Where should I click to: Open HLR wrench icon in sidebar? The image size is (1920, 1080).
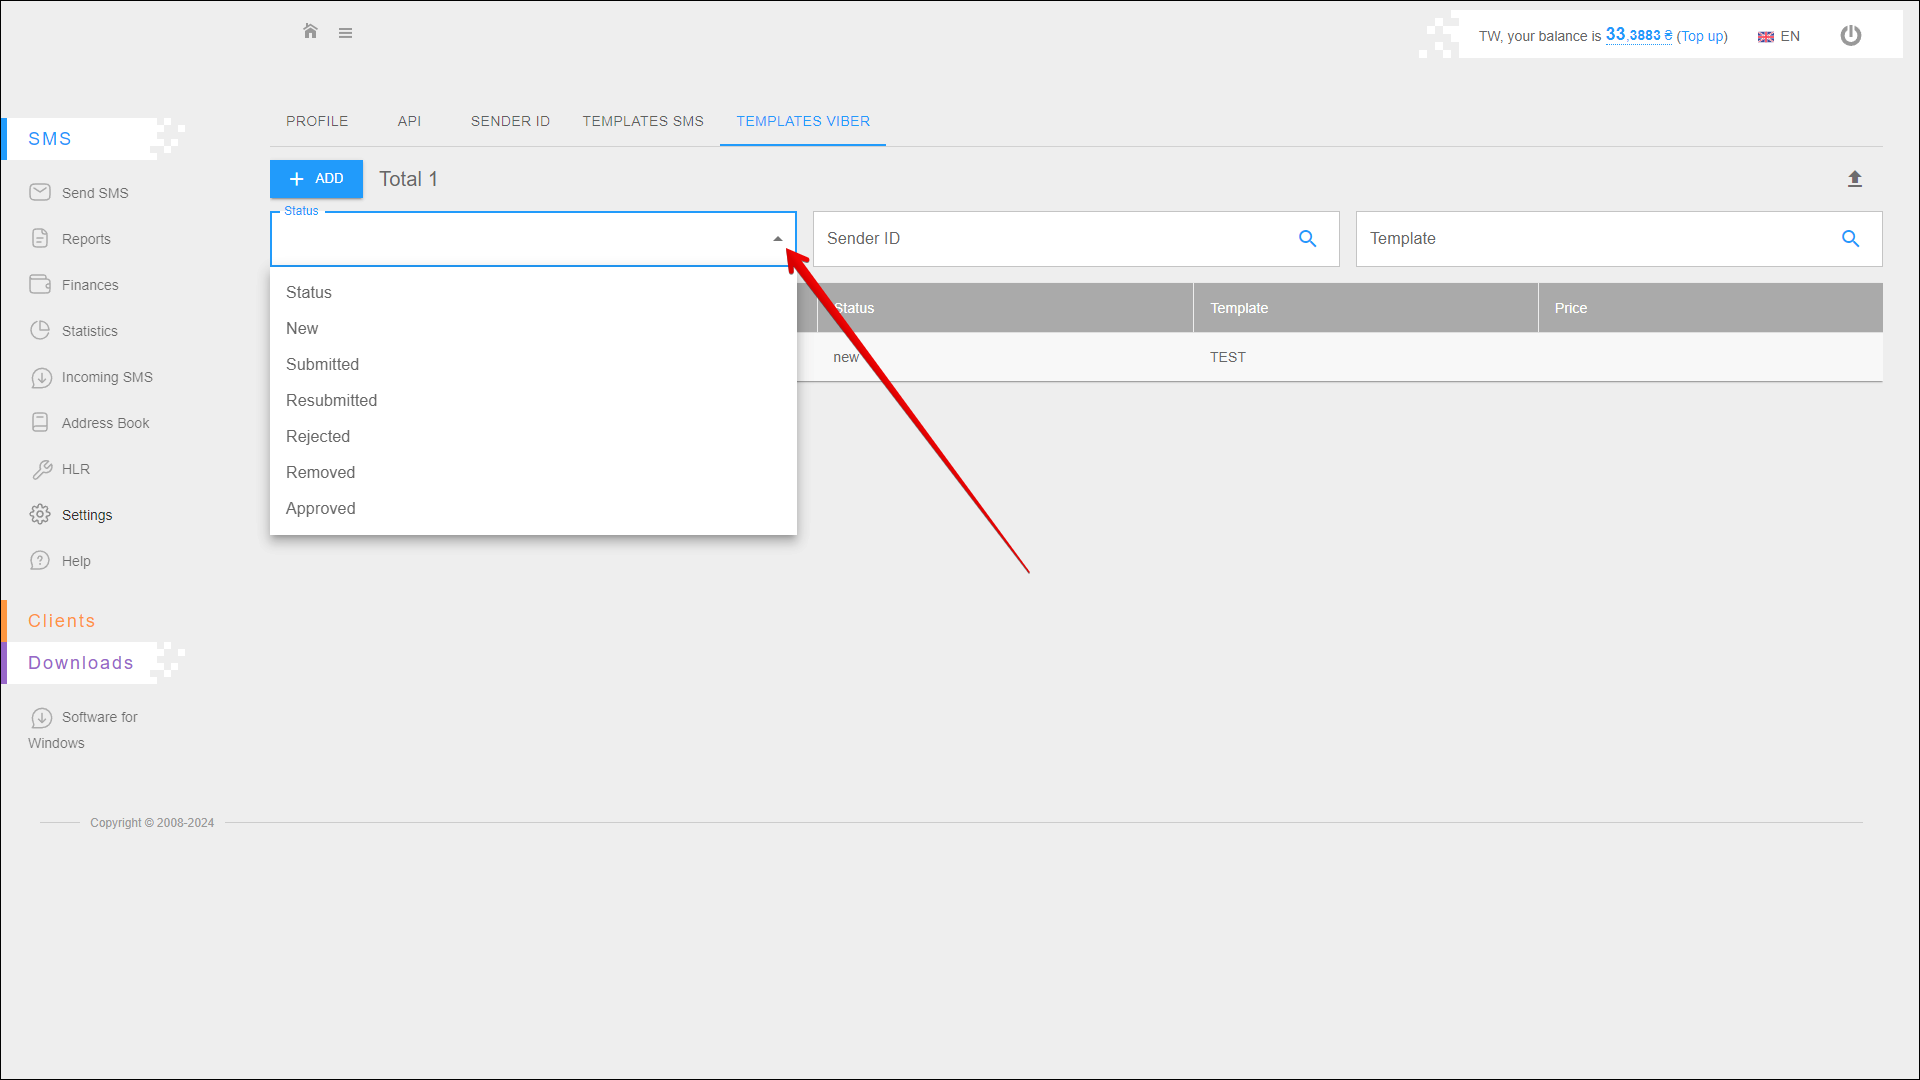(42, 469)
